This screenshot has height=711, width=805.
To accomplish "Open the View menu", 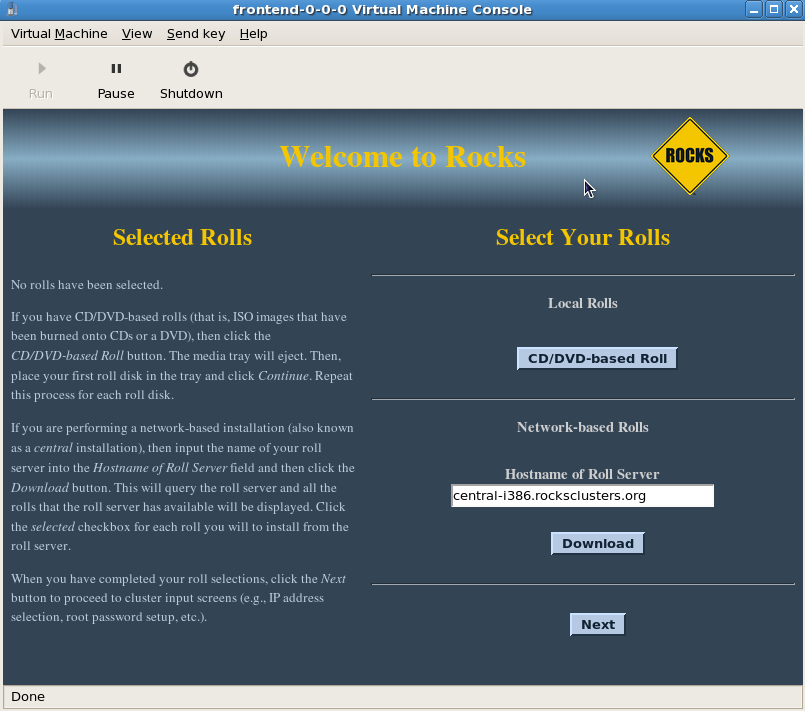I will point(137,34).
